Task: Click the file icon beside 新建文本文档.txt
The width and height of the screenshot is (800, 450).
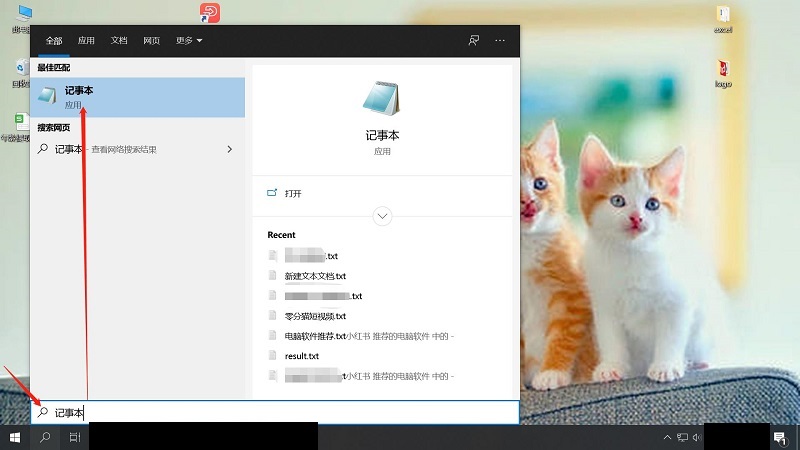Action: 272,276
